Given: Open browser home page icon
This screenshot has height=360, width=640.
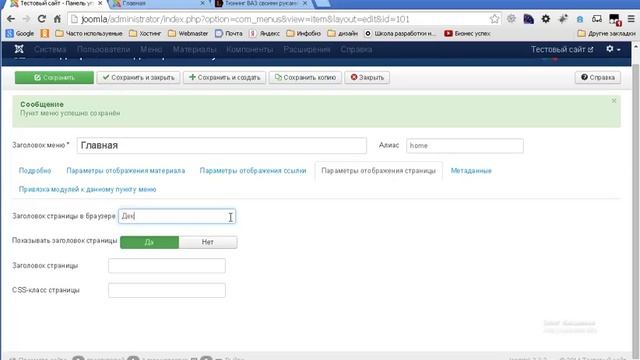Looking at the screenshot, I should (x=58, y=19).
